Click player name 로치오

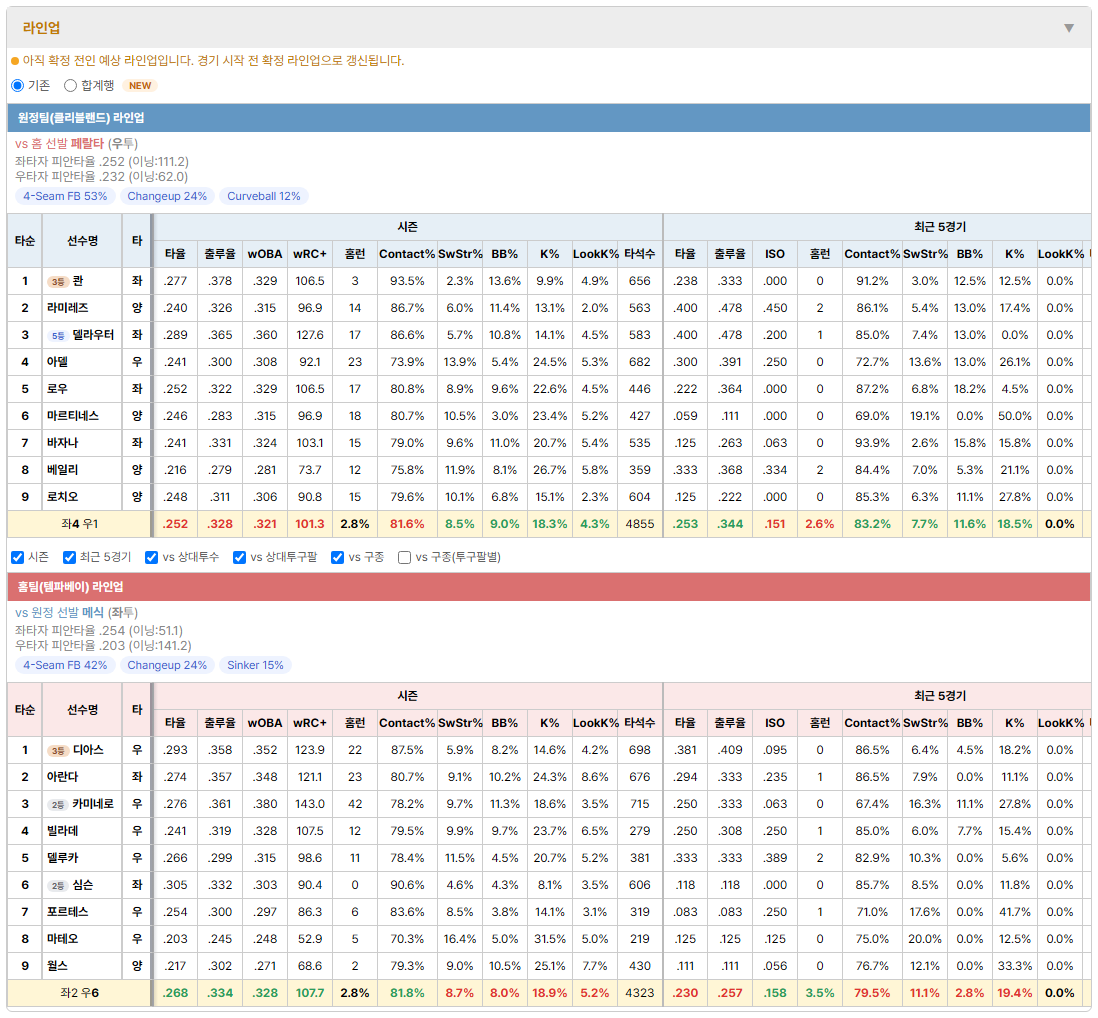point(62,497)
